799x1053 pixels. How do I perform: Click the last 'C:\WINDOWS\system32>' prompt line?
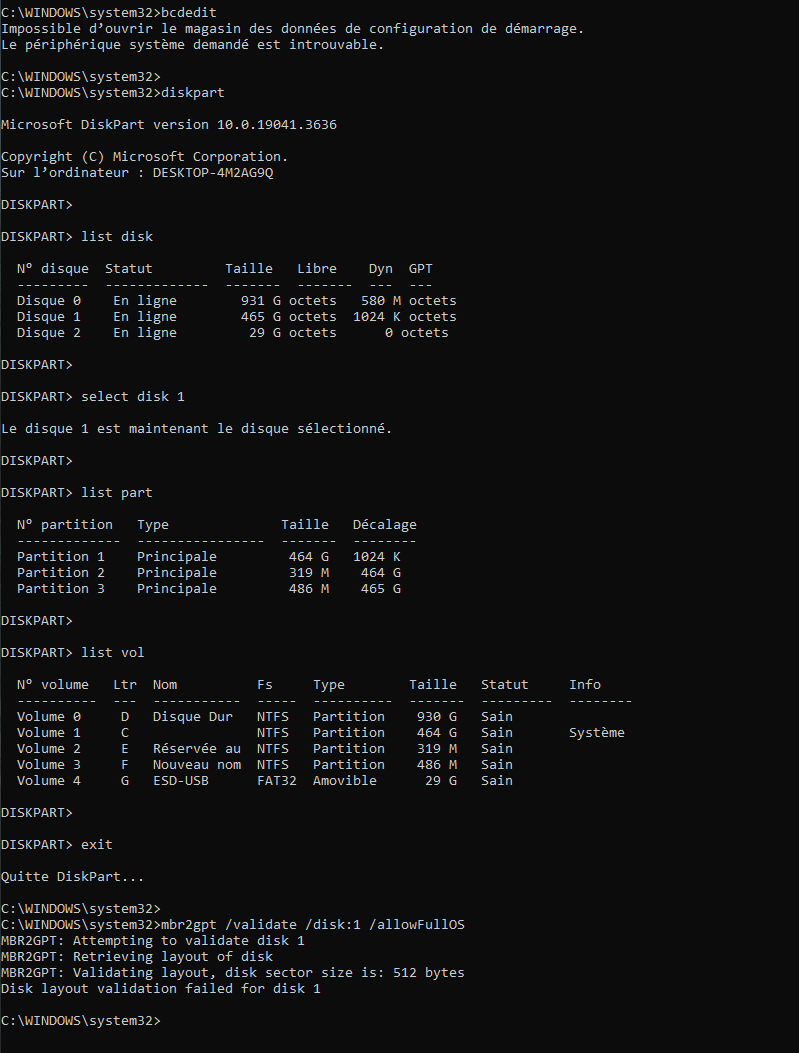tap(81, 1021)
